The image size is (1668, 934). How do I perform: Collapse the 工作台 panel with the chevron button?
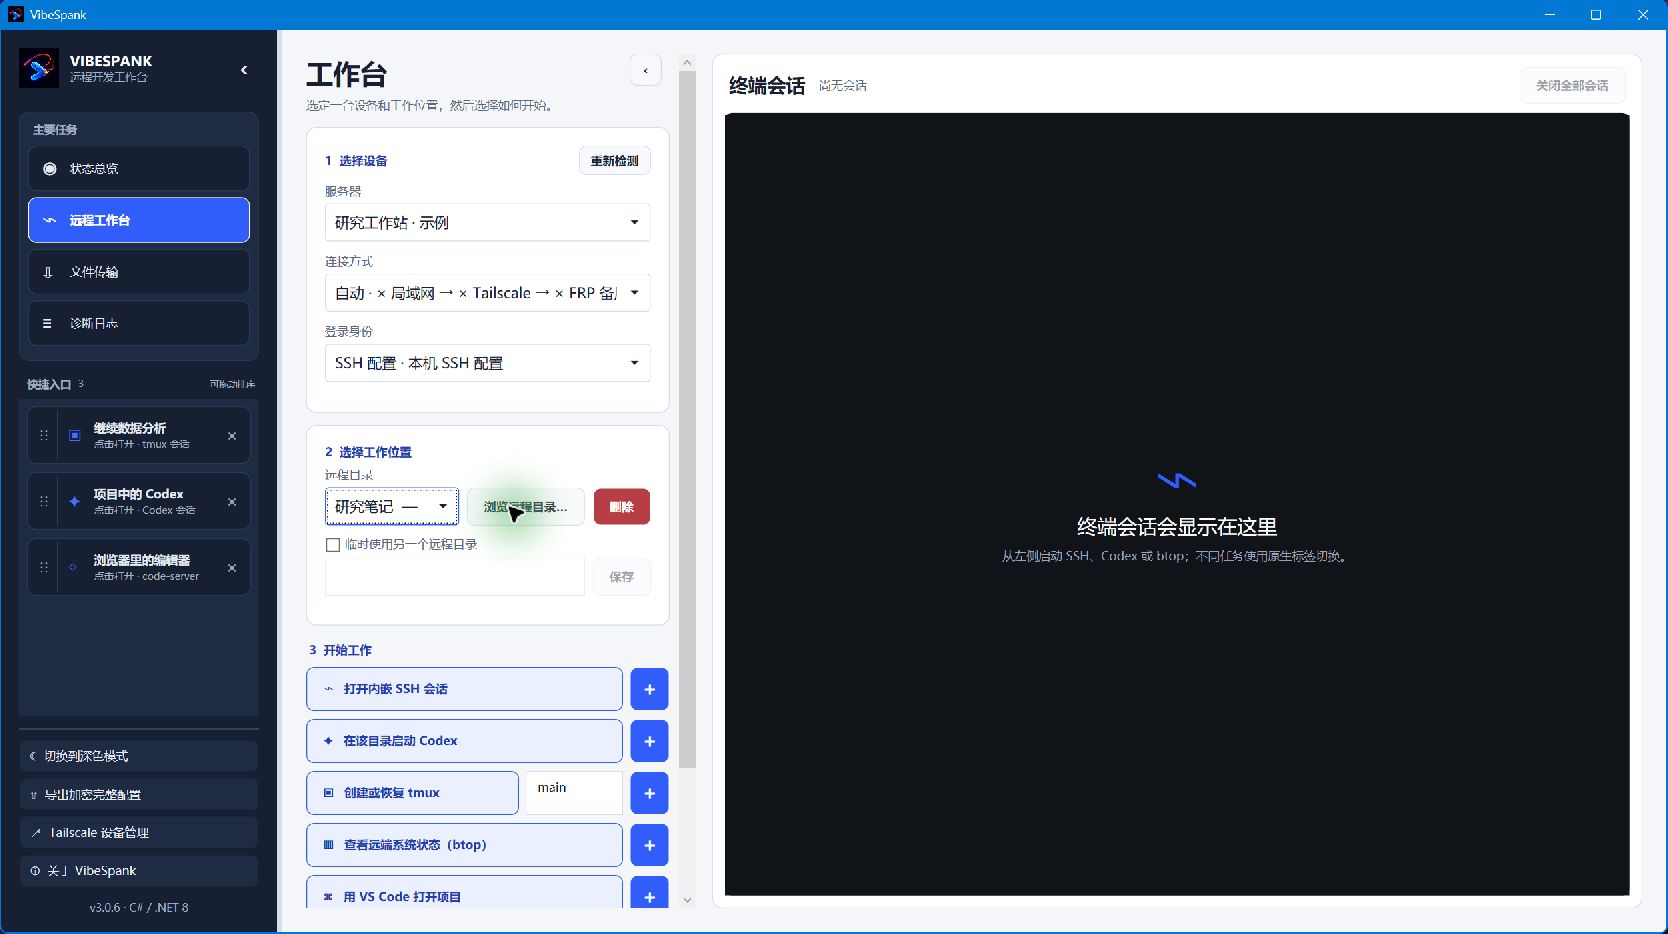pyautogui.click(x=646, y=70)
